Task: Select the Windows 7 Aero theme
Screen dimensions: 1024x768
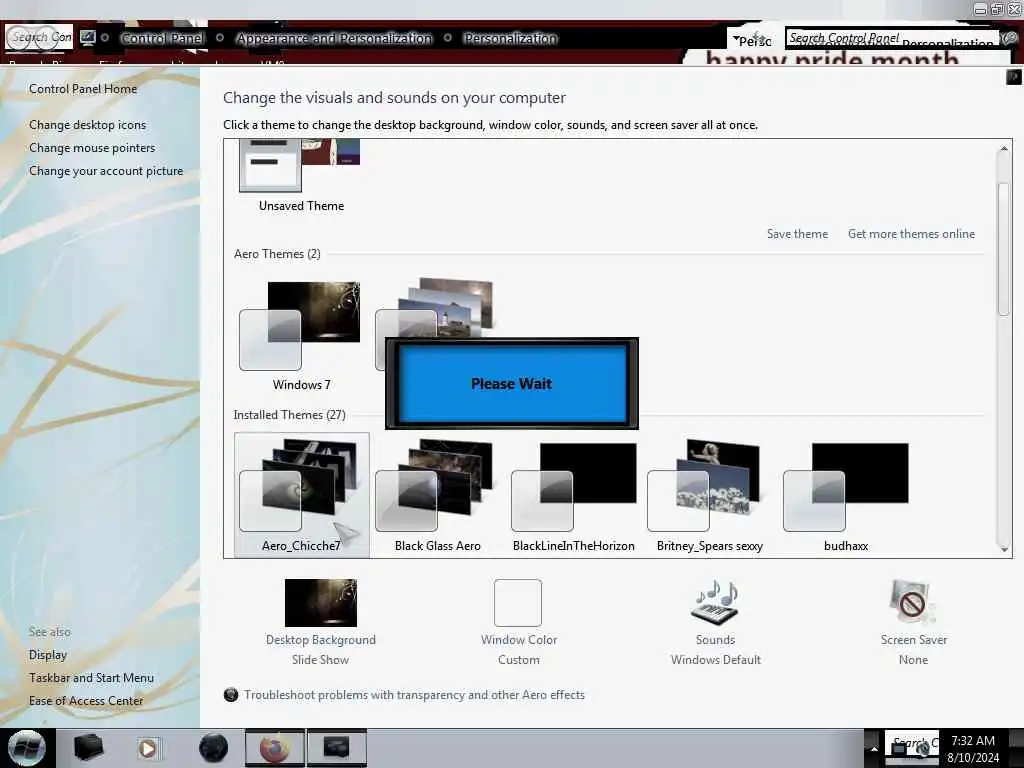Action: pos(301,336)
